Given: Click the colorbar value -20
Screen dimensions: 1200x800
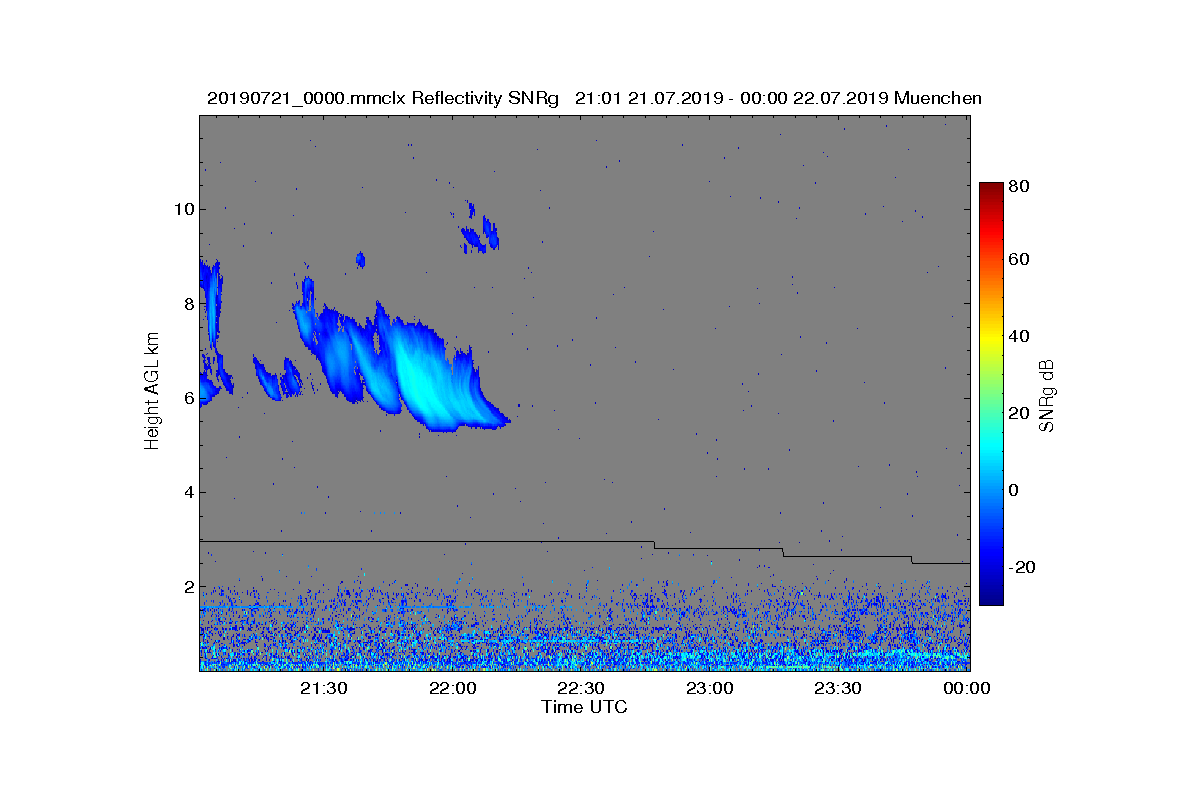Looking at the screenshot, I should click(1020, 567).
